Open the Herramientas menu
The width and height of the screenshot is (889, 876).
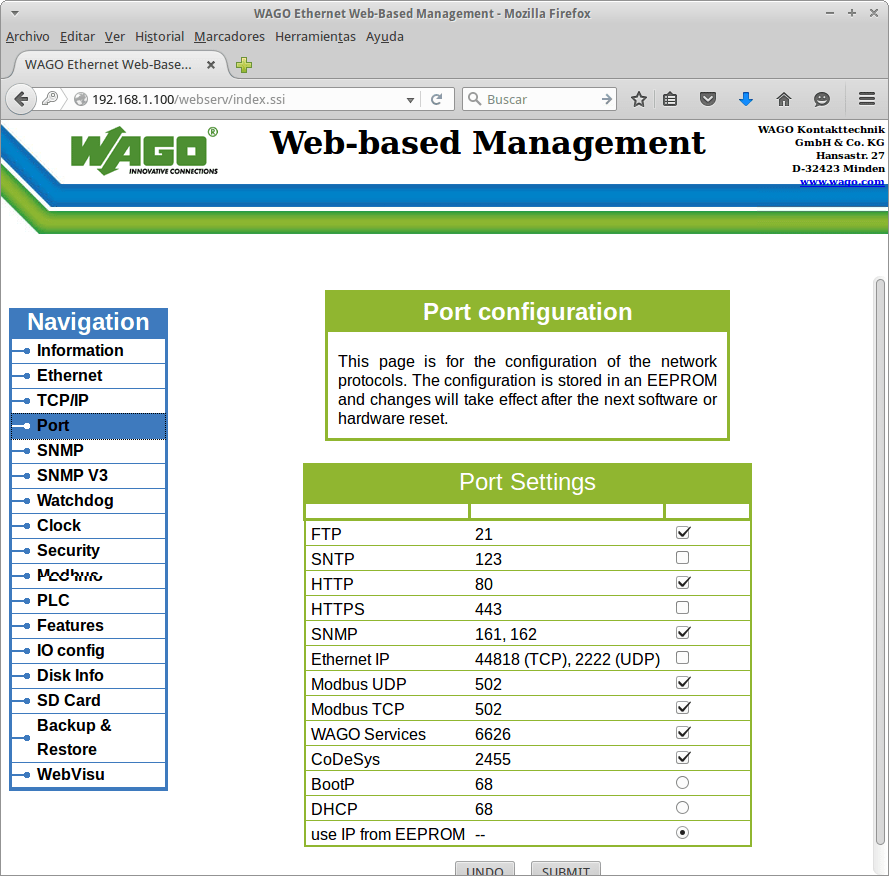314,36
